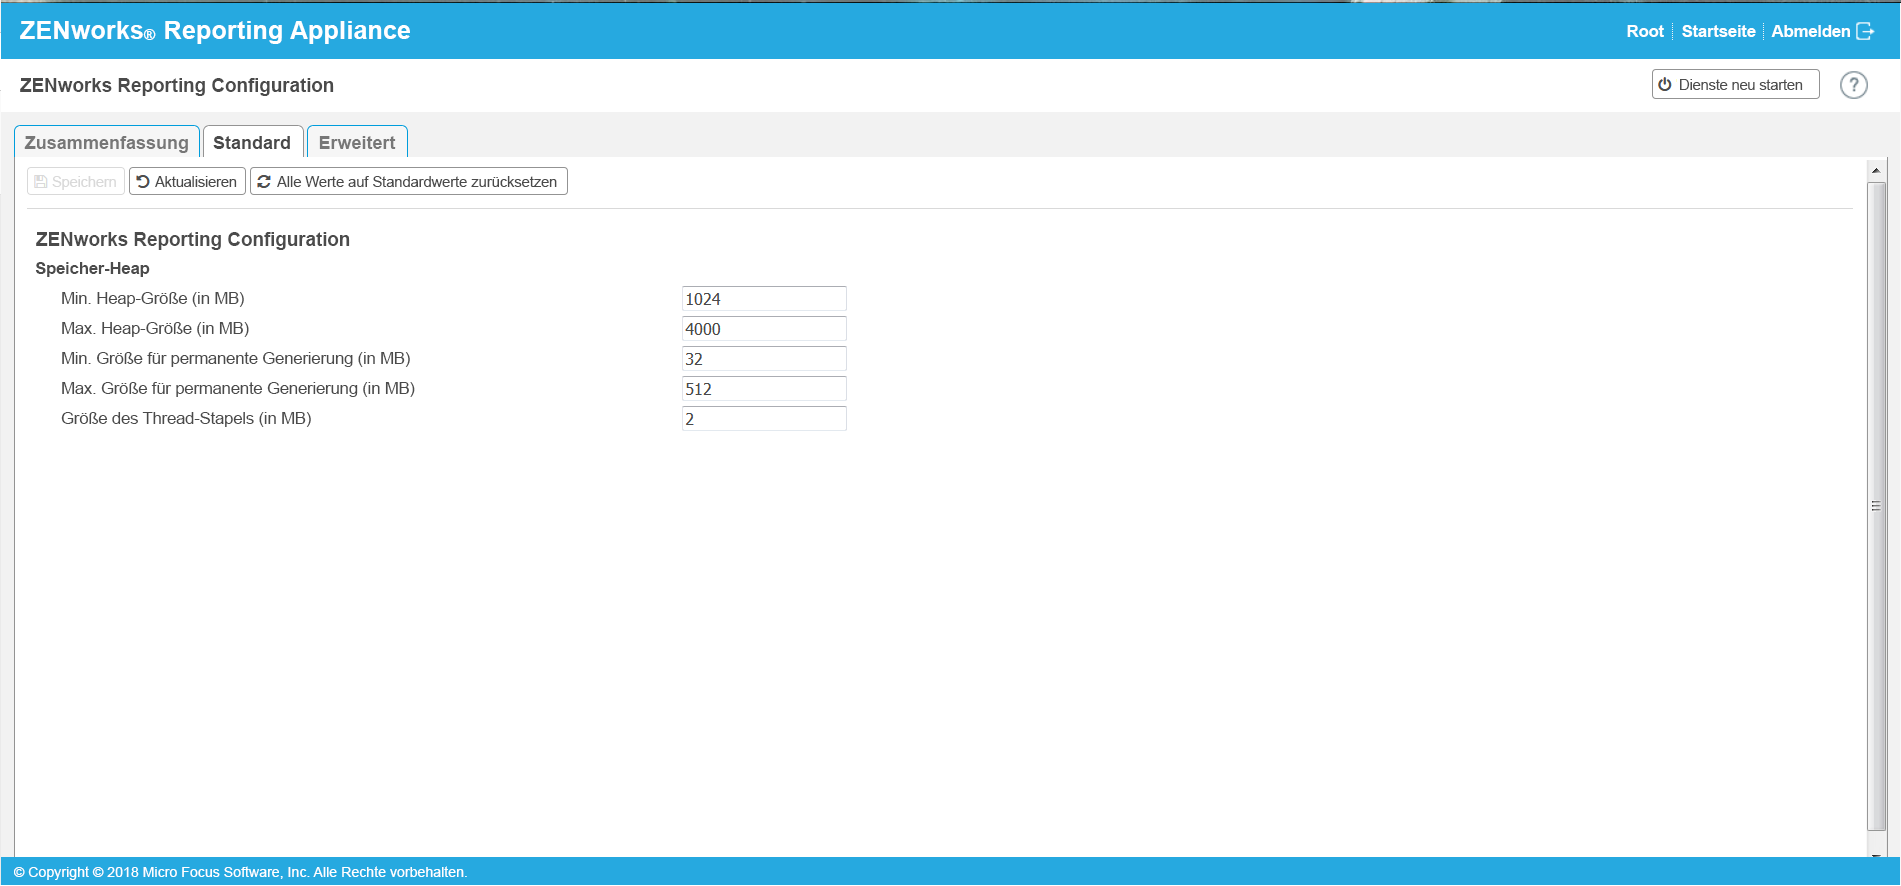Click the logout arrow icon beside Abmelden
The height and width of the screenshot is (886, 1901).
pyautogui.click(x=1865, y=31)
